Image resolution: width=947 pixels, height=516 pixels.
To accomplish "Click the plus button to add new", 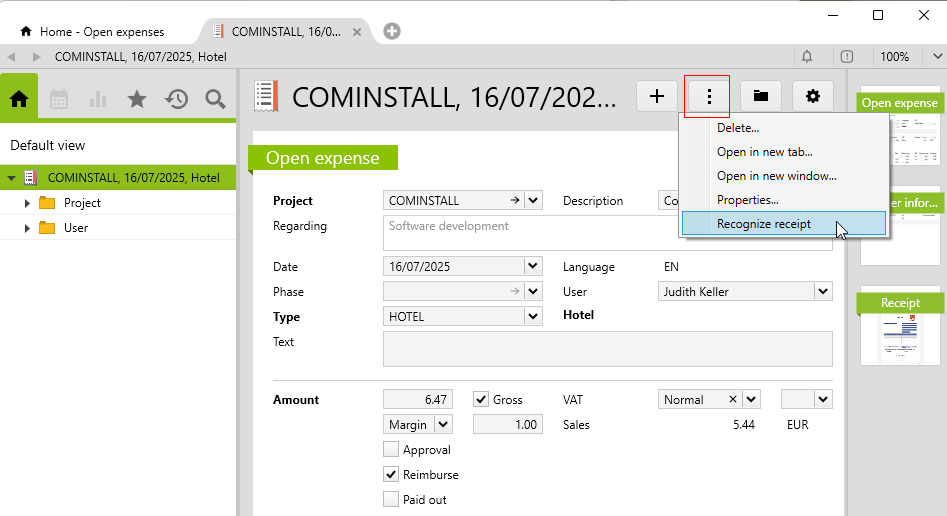I will point(657,96).
